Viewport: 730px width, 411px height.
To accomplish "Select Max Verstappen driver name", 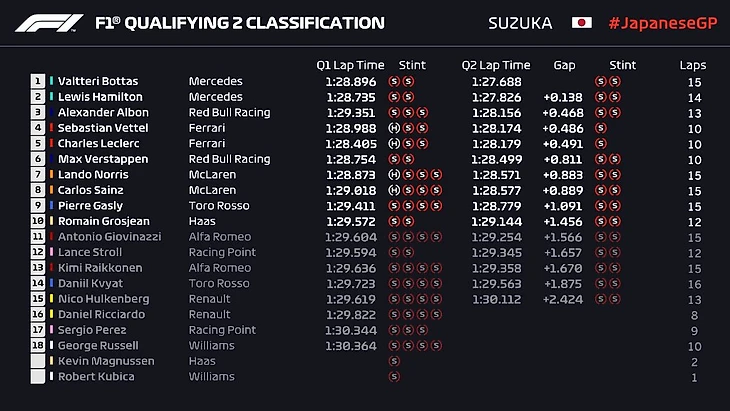I will point(104,159).
